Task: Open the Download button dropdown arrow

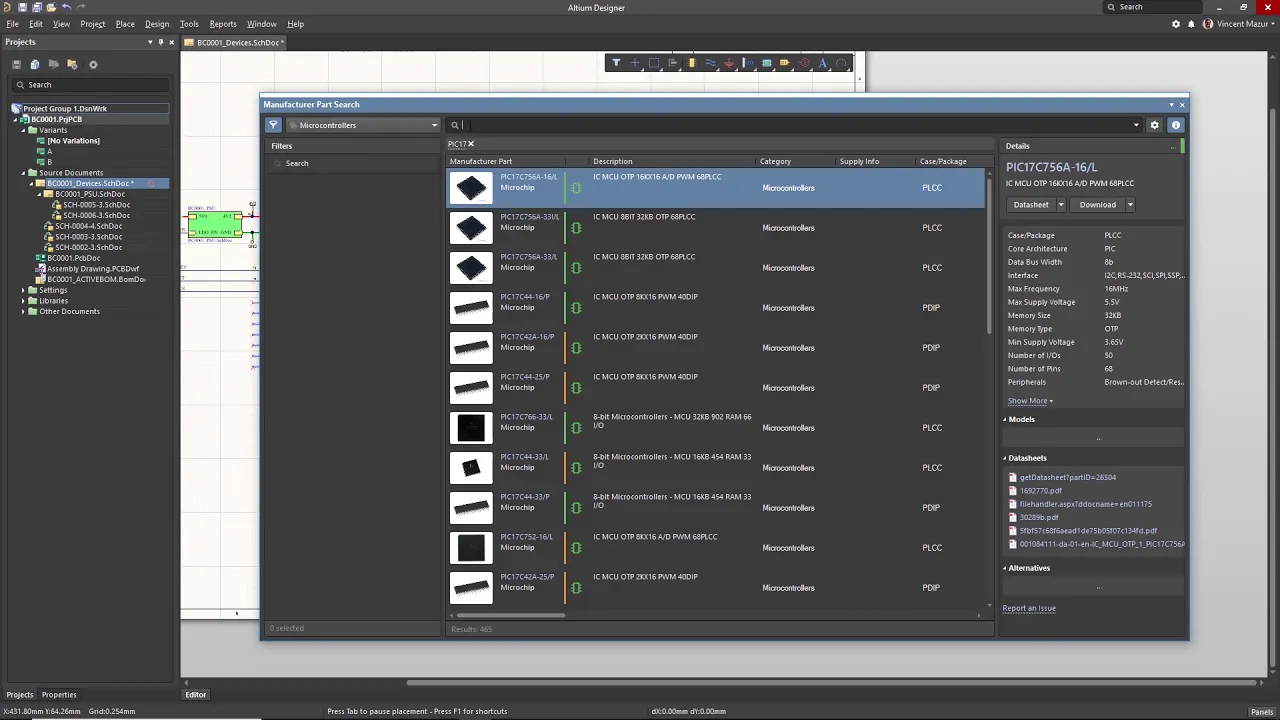Action: 1130,205
